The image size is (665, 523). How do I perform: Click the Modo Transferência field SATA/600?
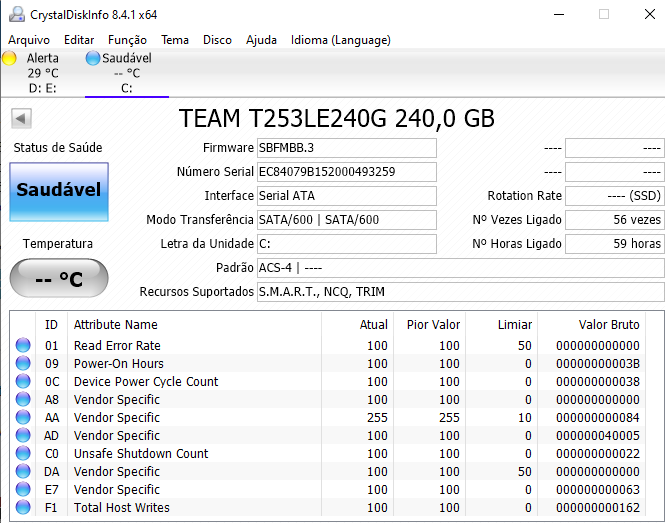tap(346, 220)
